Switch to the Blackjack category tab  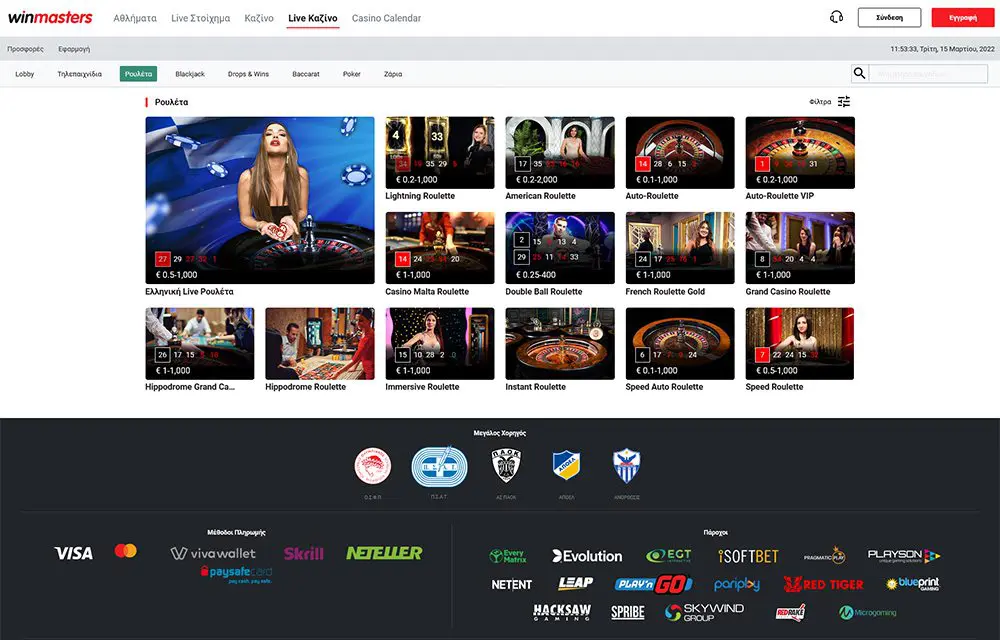click(x=190, y=74)
